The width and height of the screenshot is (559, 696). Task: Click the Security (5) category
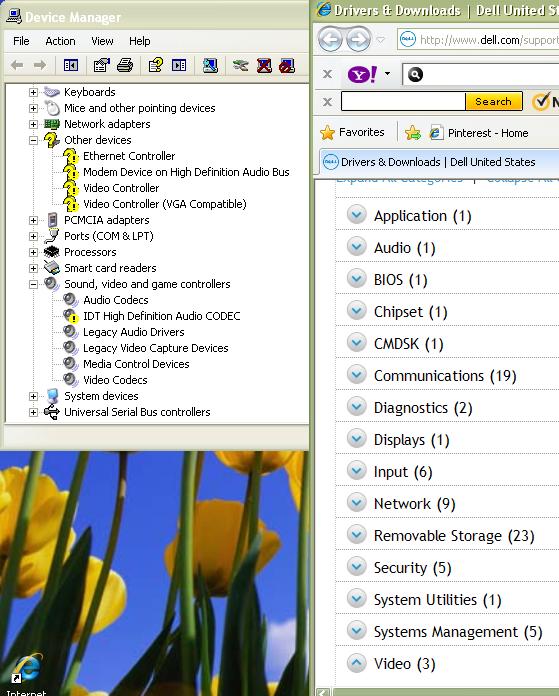[x=412, y=567]
